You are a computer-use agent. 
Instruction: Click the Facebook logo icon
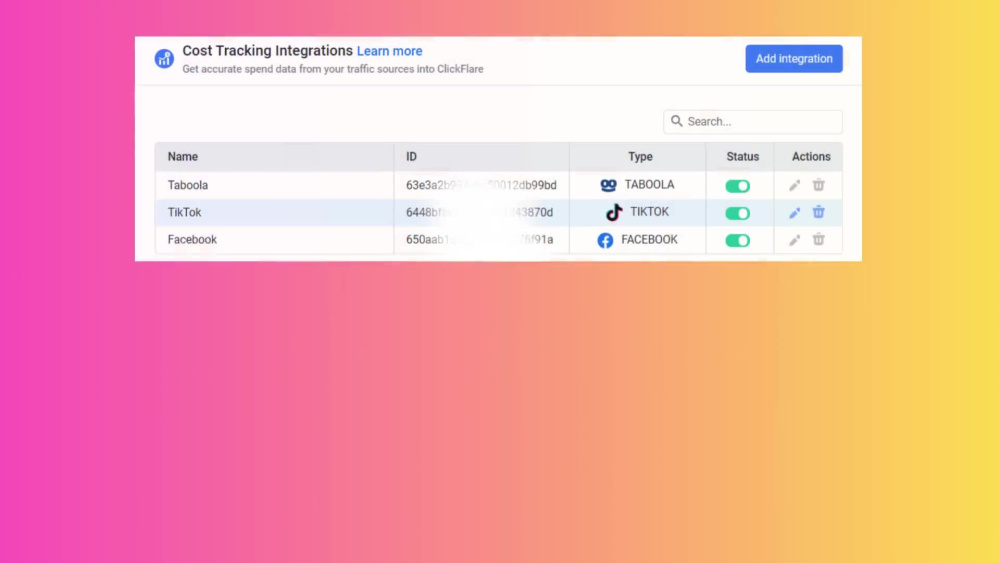(605, 240)
